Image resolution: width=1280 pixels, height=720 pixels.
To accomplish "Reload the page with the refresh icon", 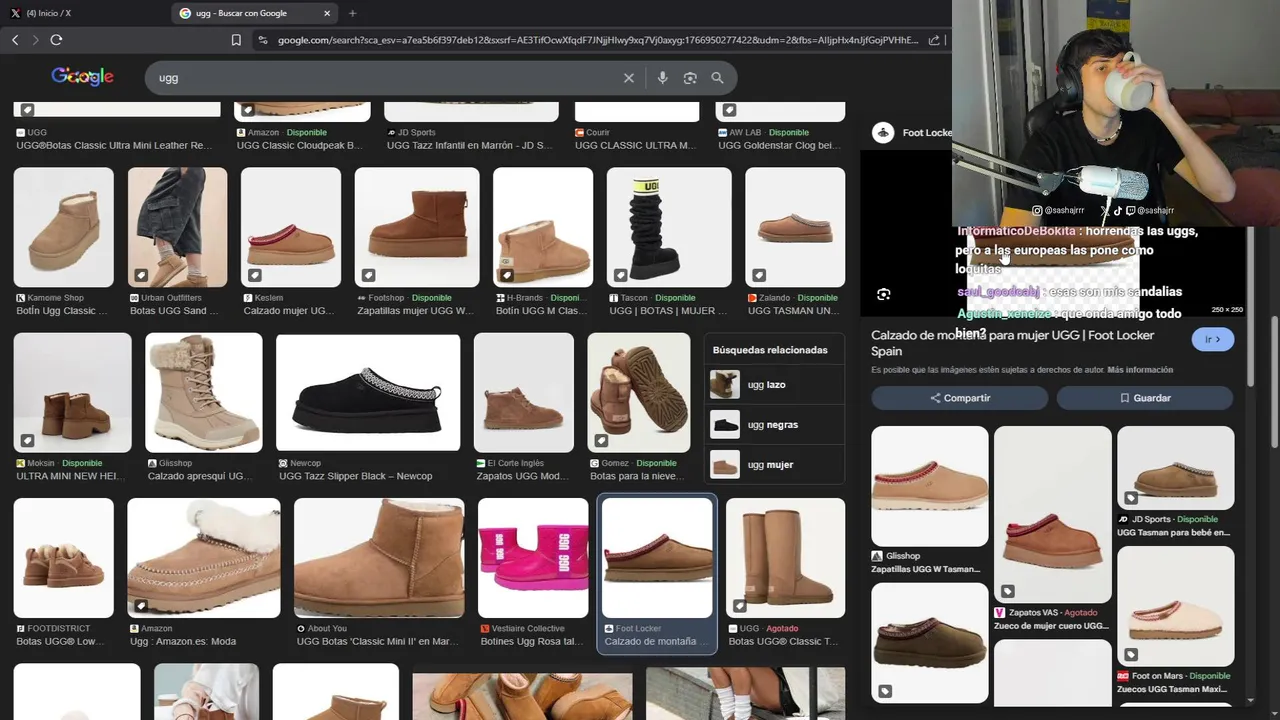I will tap(56, 40).
